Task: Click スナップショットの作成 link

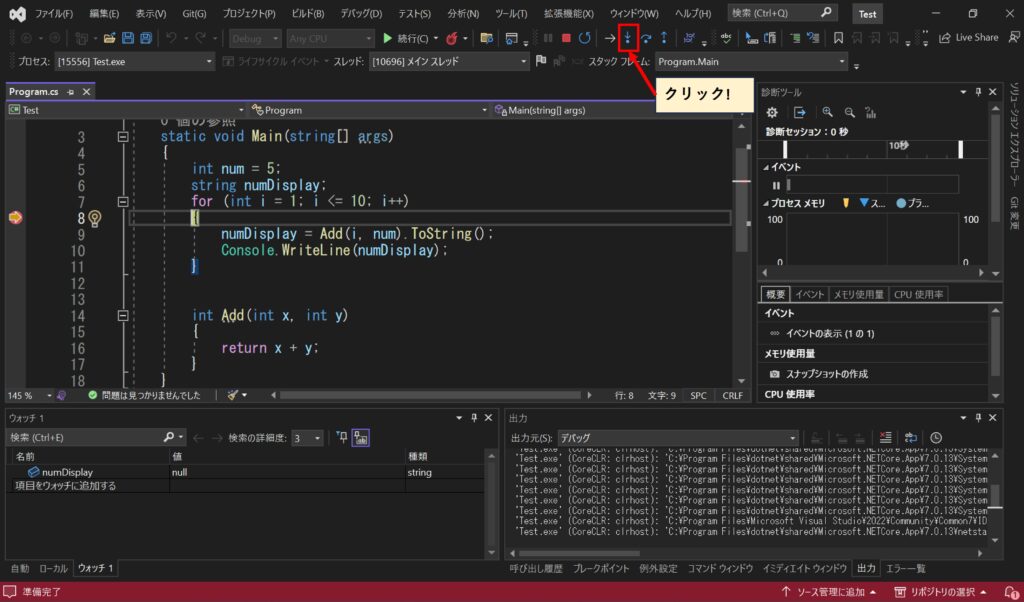Action: click(826, 374)
